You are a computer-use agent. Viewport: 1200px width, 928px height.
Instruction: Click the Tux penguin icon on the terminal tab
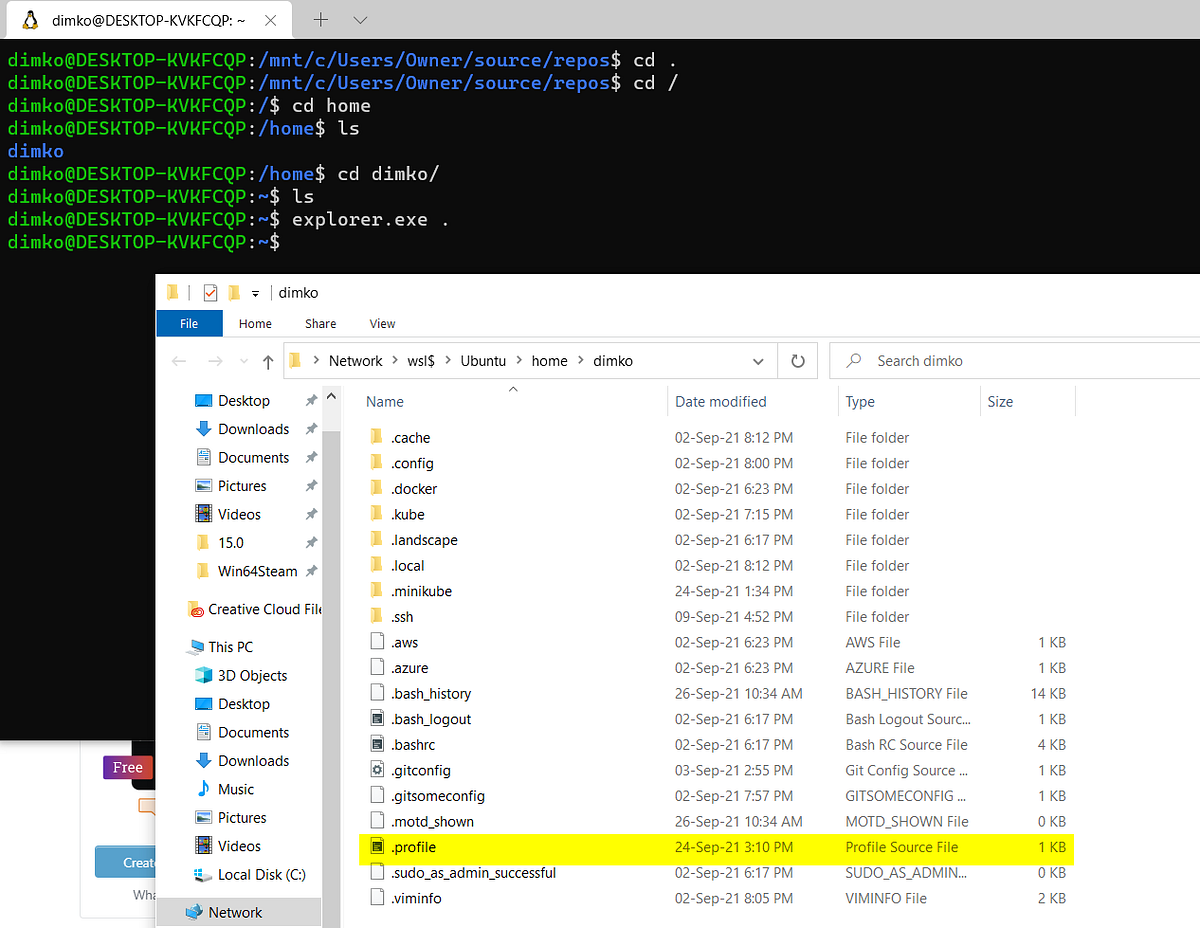point(29,19)
